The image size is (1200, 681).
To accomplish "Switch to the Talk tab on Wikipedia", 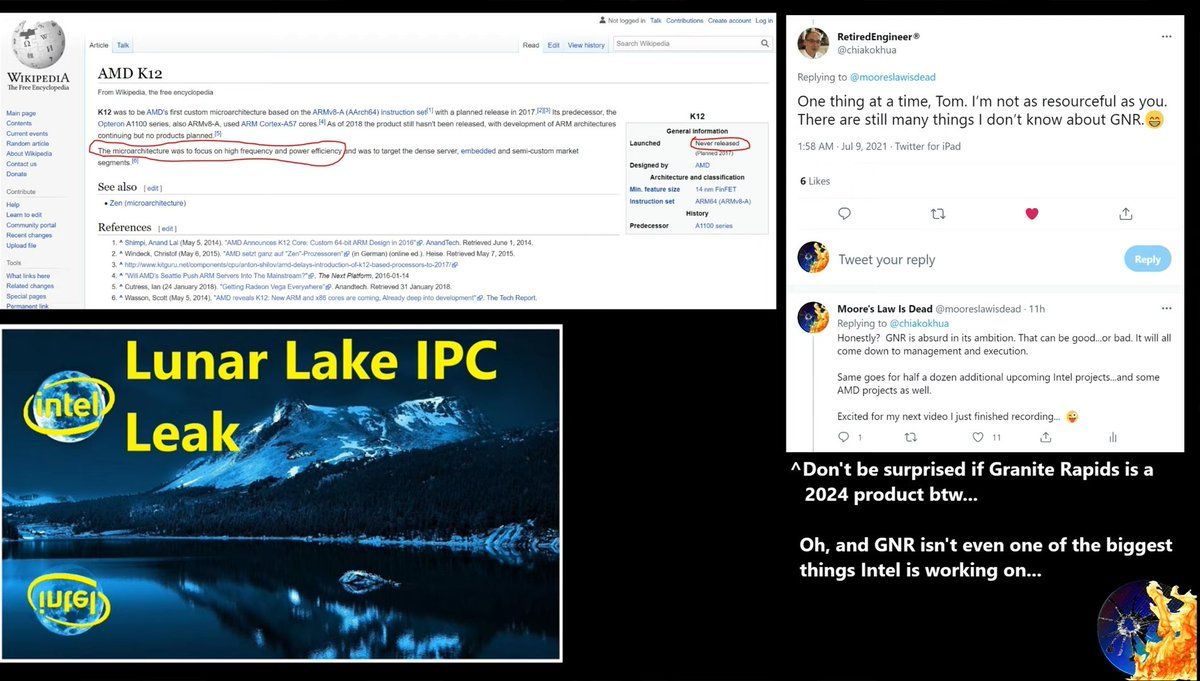I will pos(123,45).
